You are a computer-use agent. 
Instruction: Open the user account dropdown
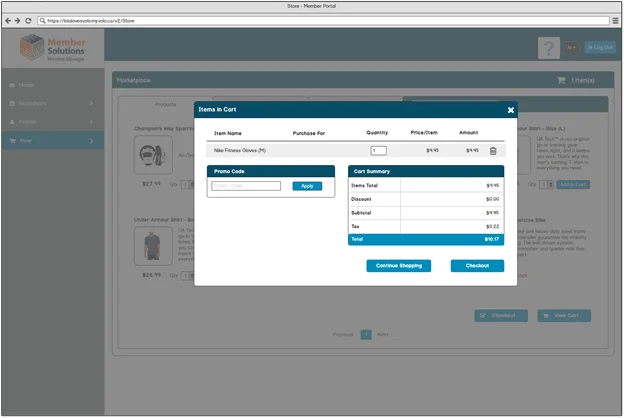click(x=571, y=47)
